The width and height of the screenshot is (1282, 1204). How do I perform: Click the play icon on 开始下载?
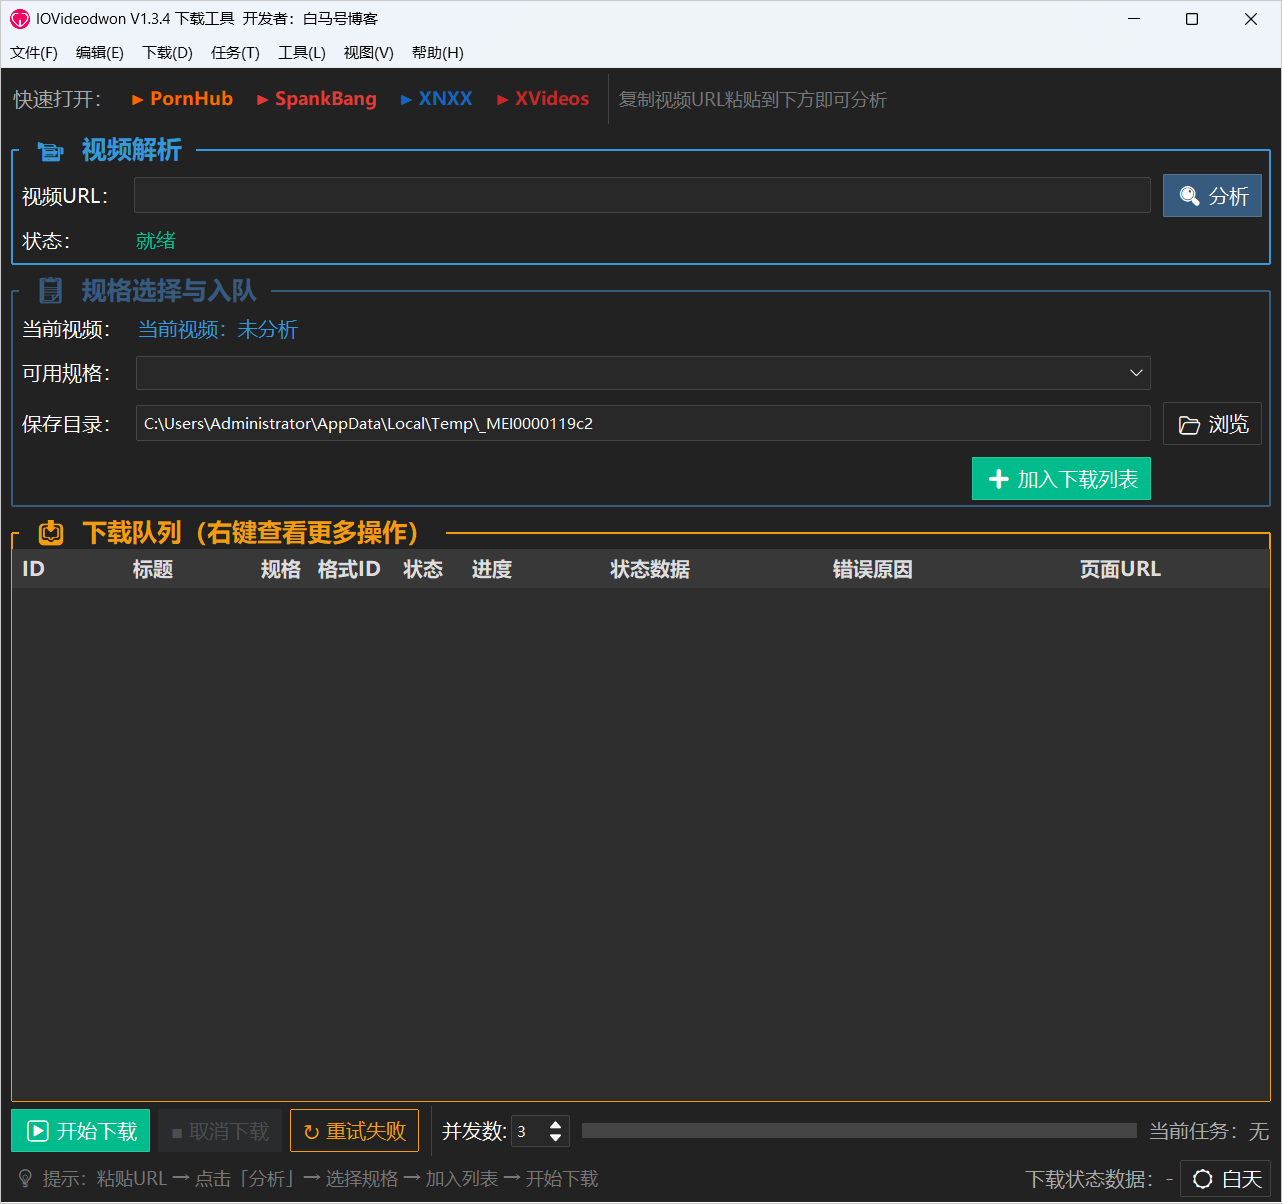click(x=38, y=1131)
